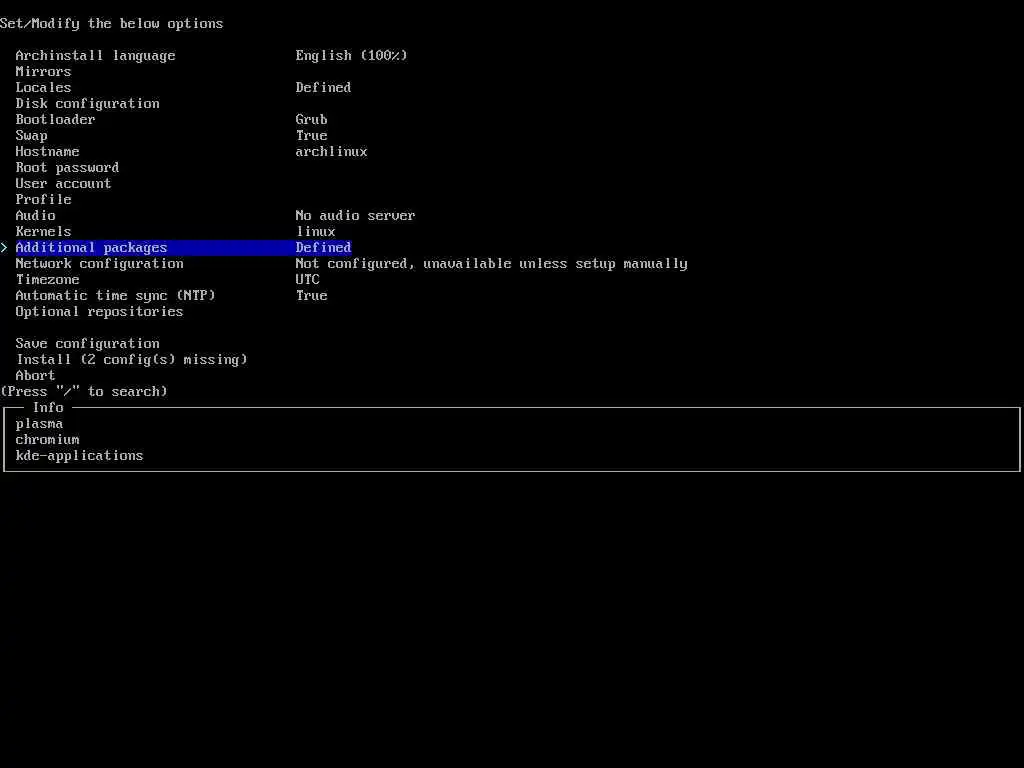Open the Mirrors menu entry

[43, 71]
